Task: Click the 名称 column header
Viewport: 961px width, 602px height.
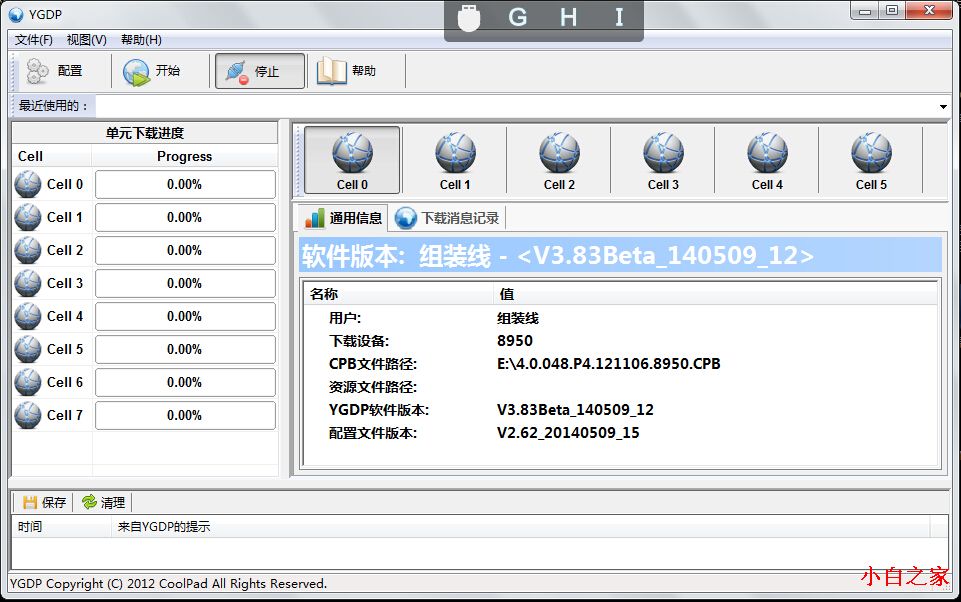Action: click(399, 294)
